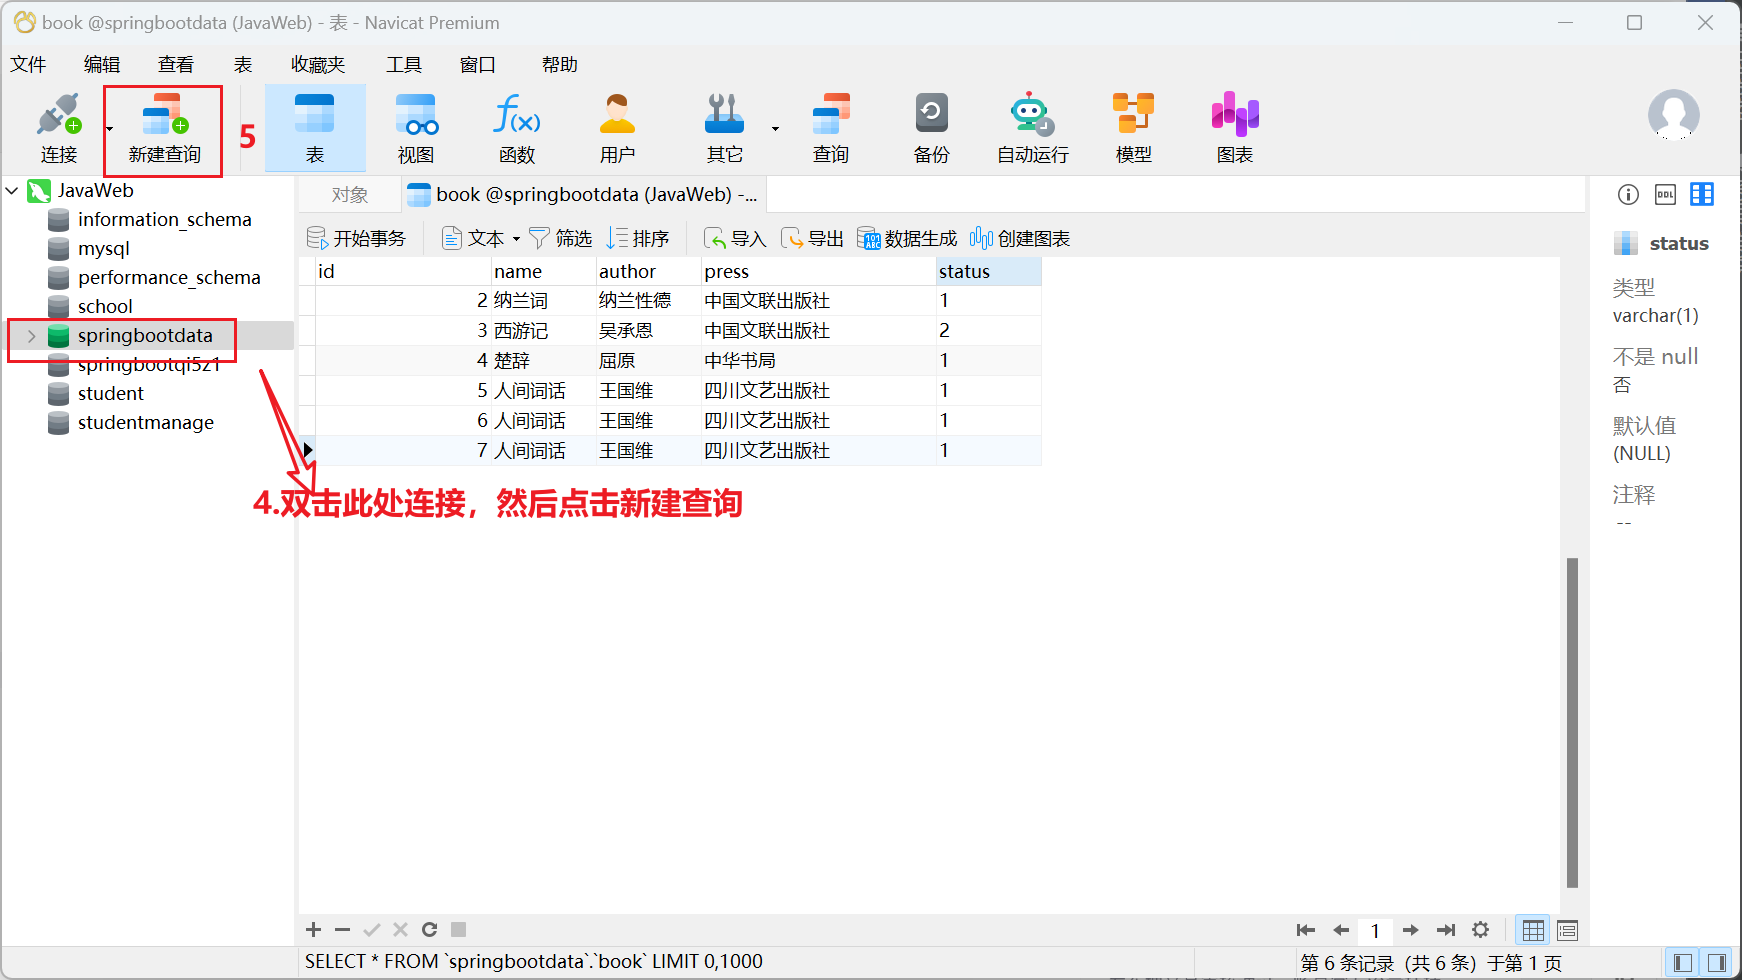The image size is (1742, 980).
Task: Select the information_schema database
Action: coord(165,220)
